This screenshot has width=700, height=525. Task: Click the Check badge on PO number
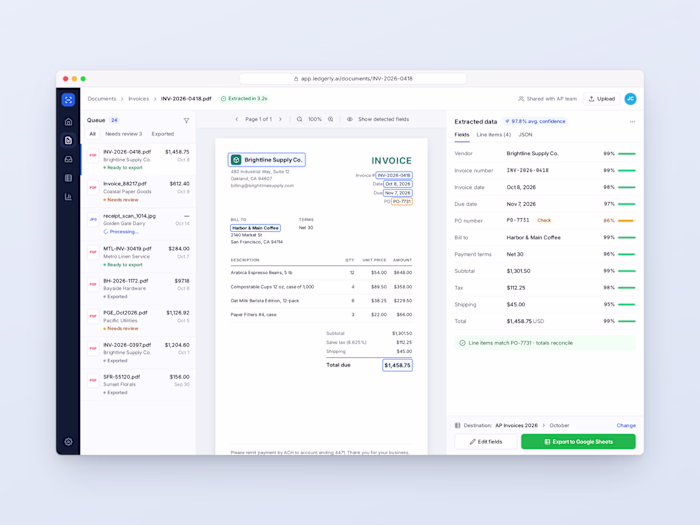point(544,220)
